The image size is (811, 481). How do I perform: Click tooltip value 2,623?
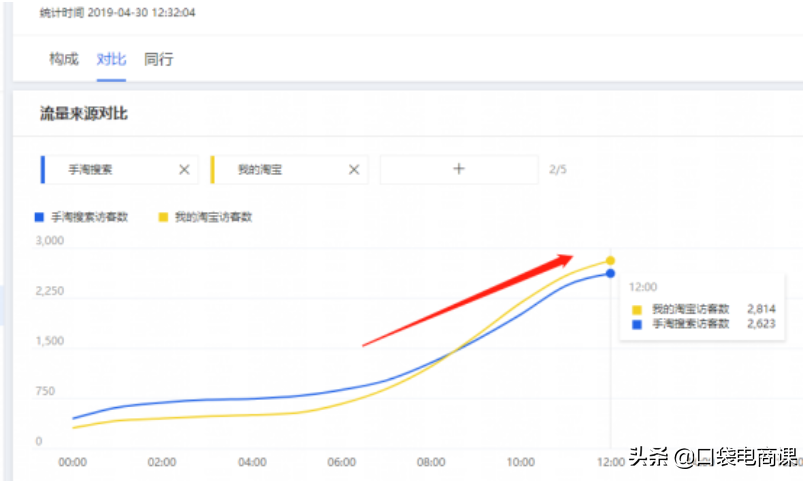761,324
